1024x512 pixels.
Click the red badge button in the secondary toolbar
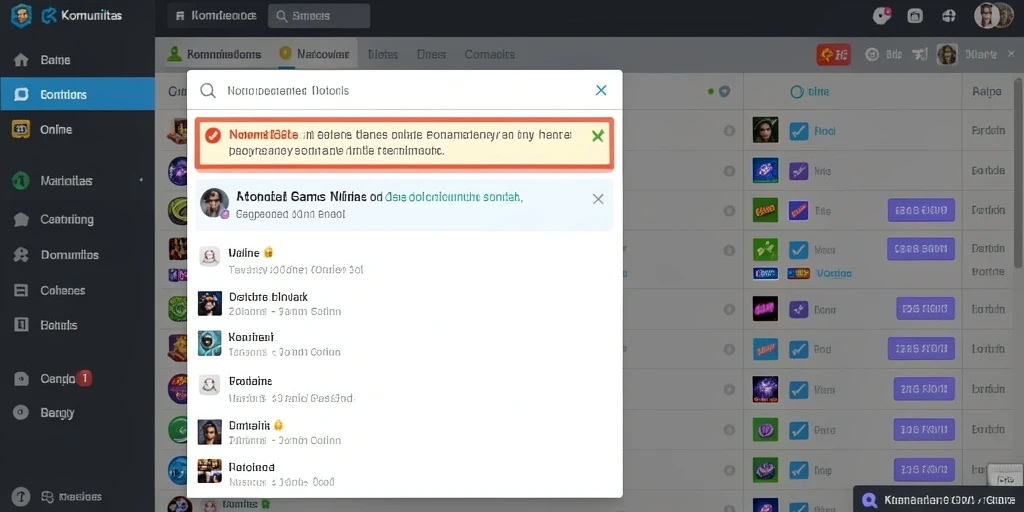(x=833, y=55)
